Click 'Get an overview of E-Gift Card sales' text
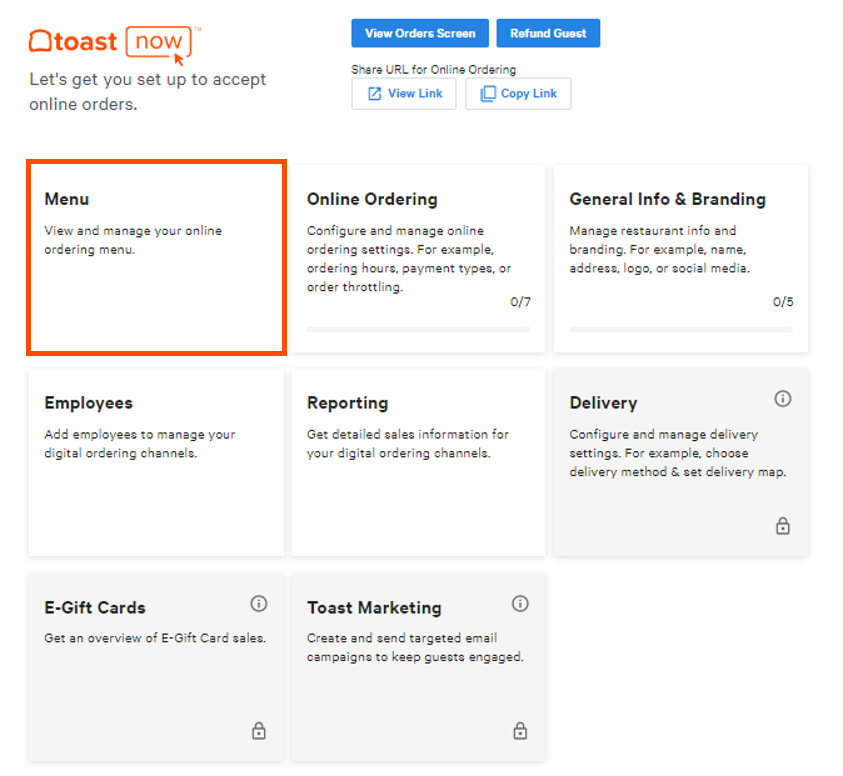The image size is (843, 776). (155, 638)
